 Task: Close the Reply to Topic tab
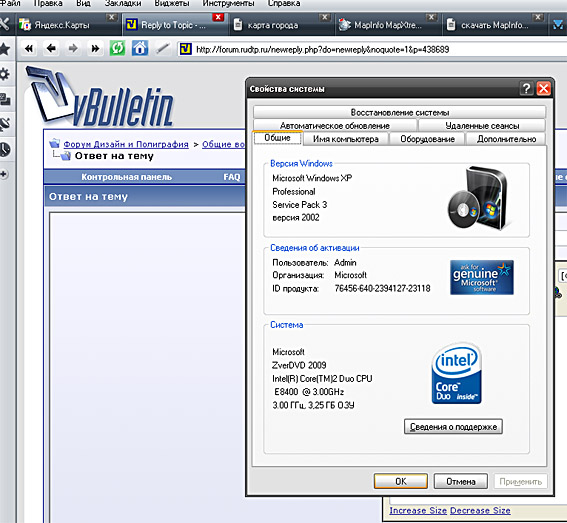coord(218,17)
